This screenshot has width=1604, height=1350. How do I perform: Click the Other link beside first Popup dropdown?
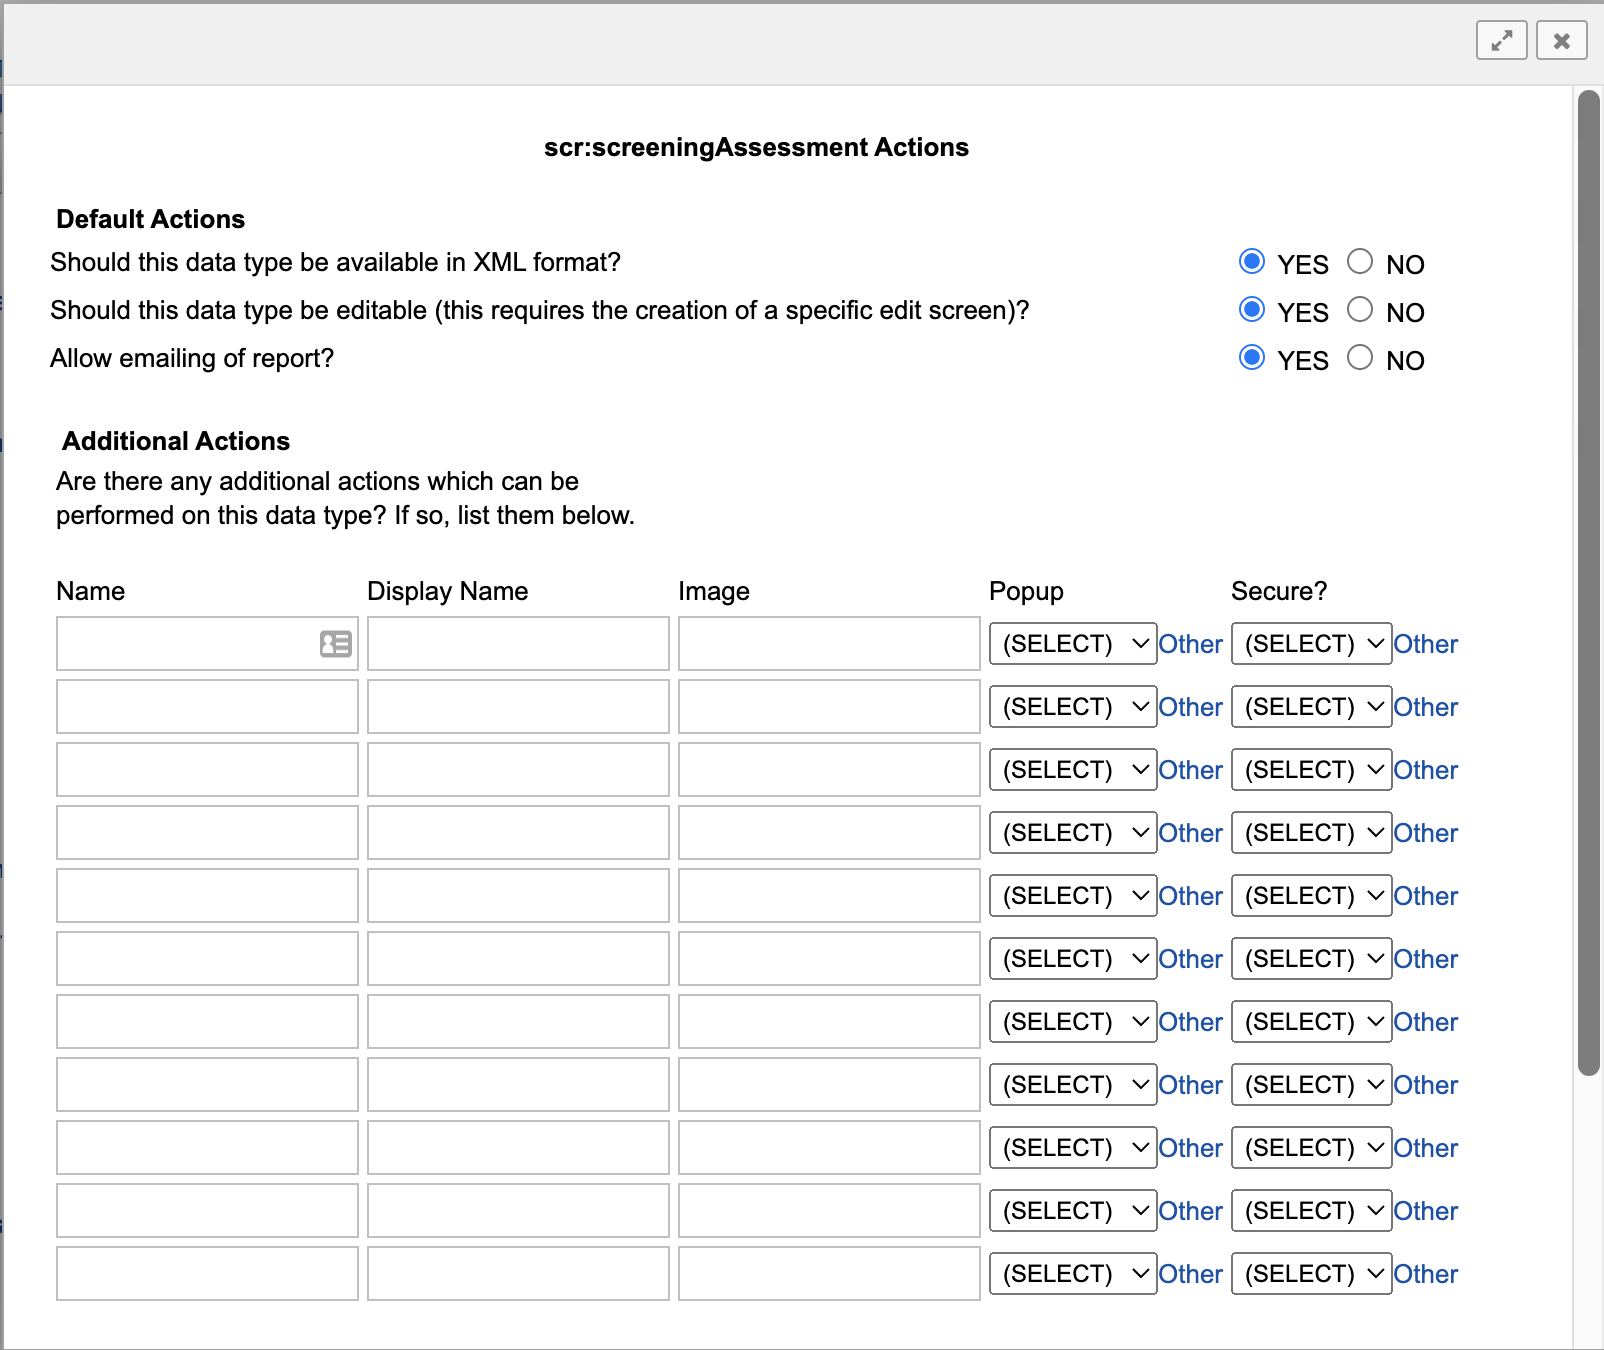[1190, 645]
